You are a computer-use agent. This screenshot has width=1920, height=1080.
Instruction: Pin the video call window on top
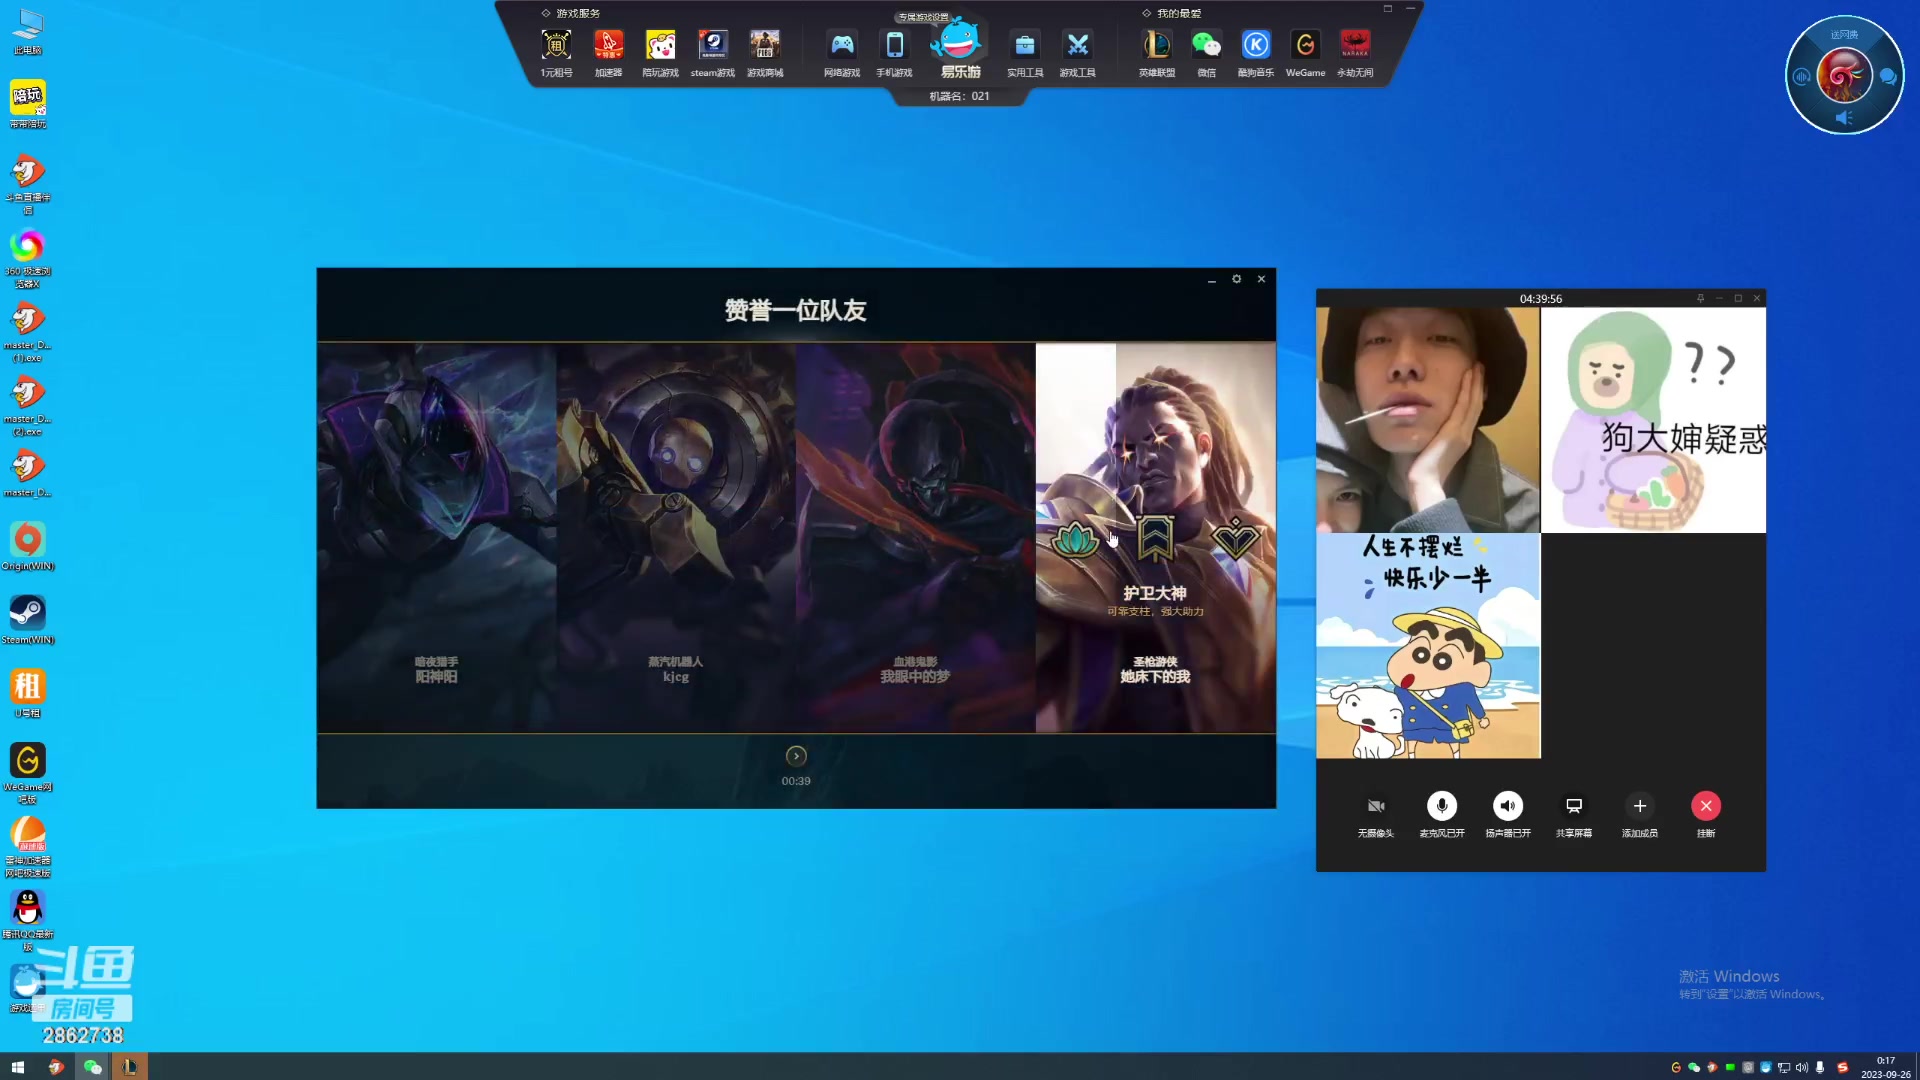(x=1700, y=298)
